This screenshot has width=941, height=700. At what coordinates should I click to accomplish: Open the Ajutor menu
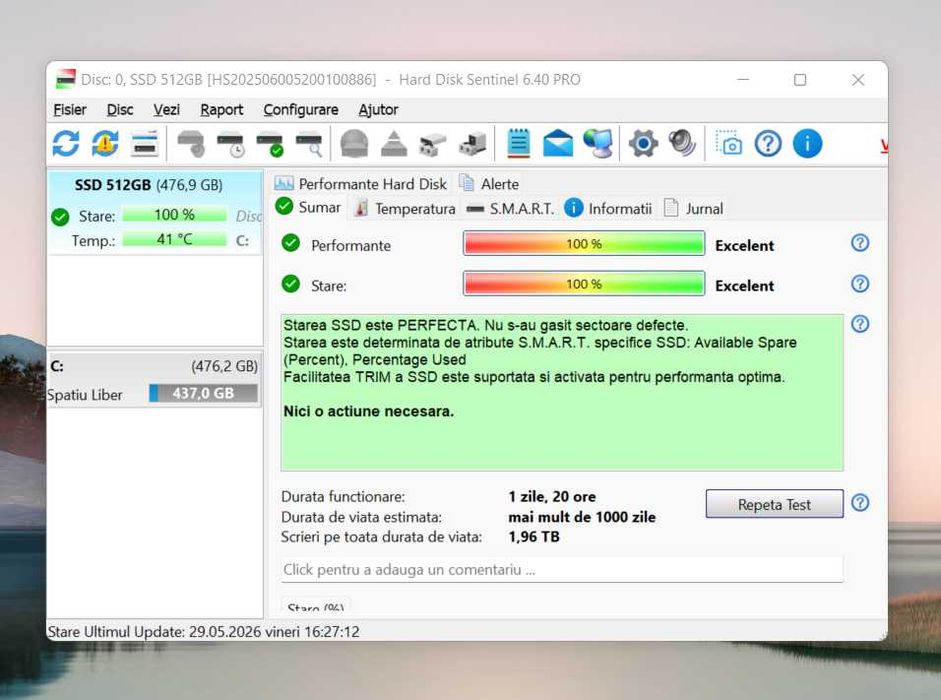point(378,110)
